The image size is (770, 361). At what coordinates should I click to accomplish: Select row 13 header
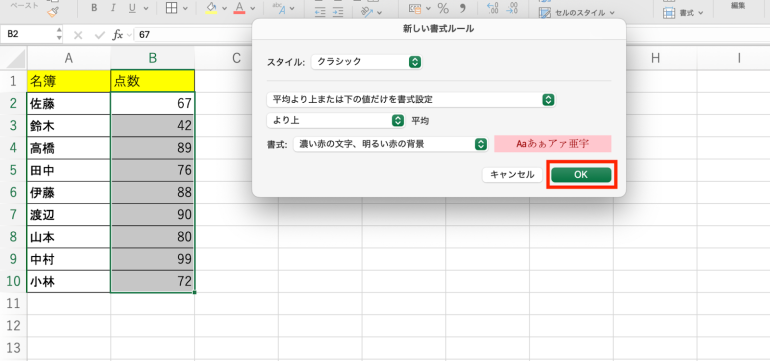pos(13,348)
